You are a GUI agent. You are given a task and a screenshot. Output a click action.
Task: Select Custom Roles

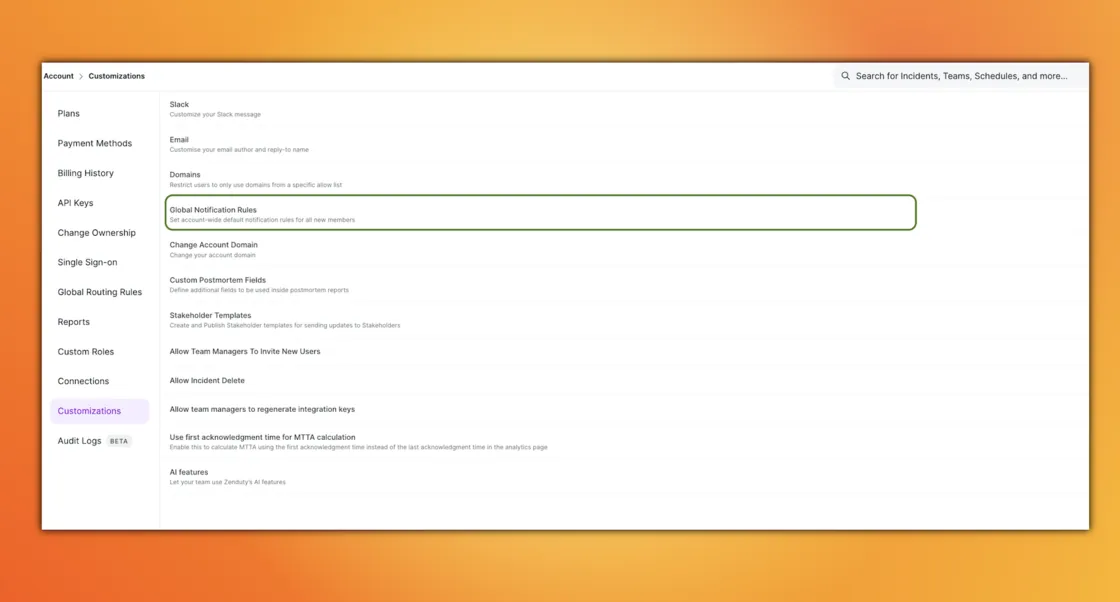coord(86,351)
